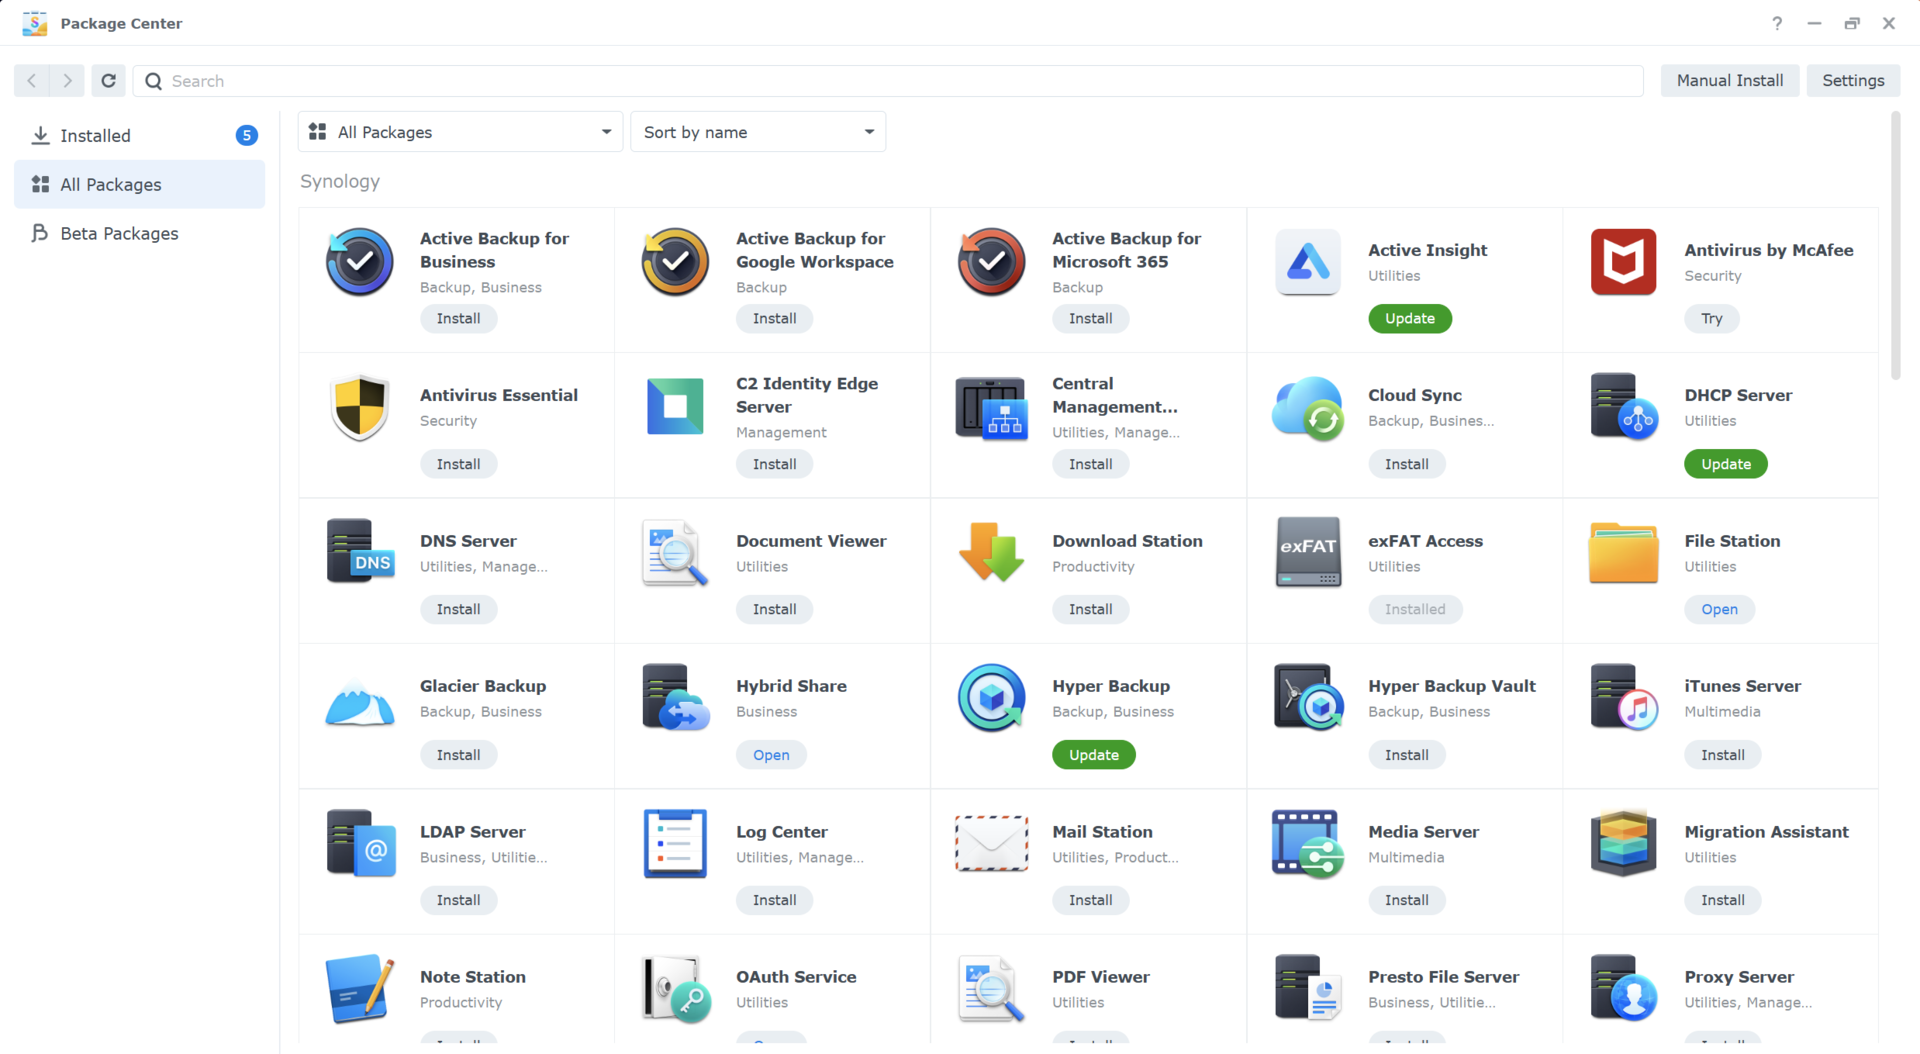Click the Document Viewer icon

coord(675,552)
